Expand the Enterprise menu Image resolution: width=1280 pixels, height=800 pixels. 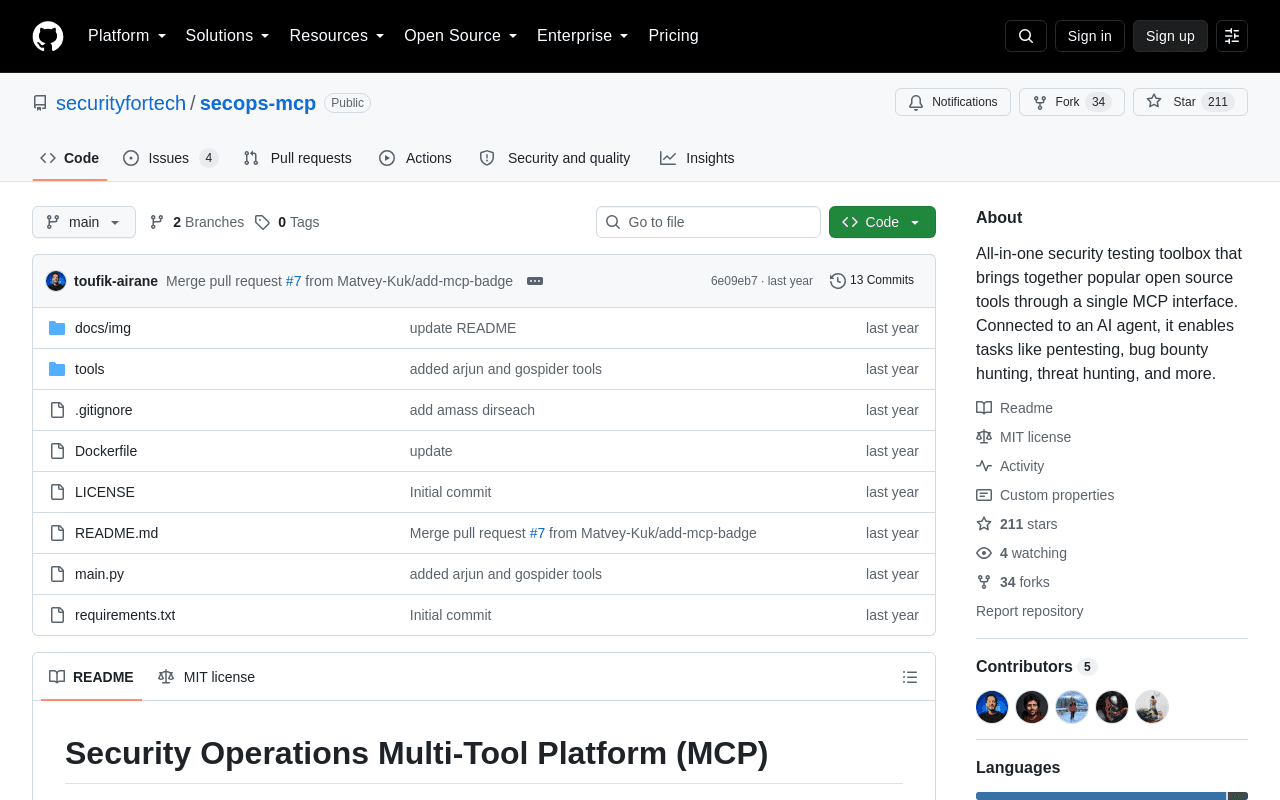[583, 36]
